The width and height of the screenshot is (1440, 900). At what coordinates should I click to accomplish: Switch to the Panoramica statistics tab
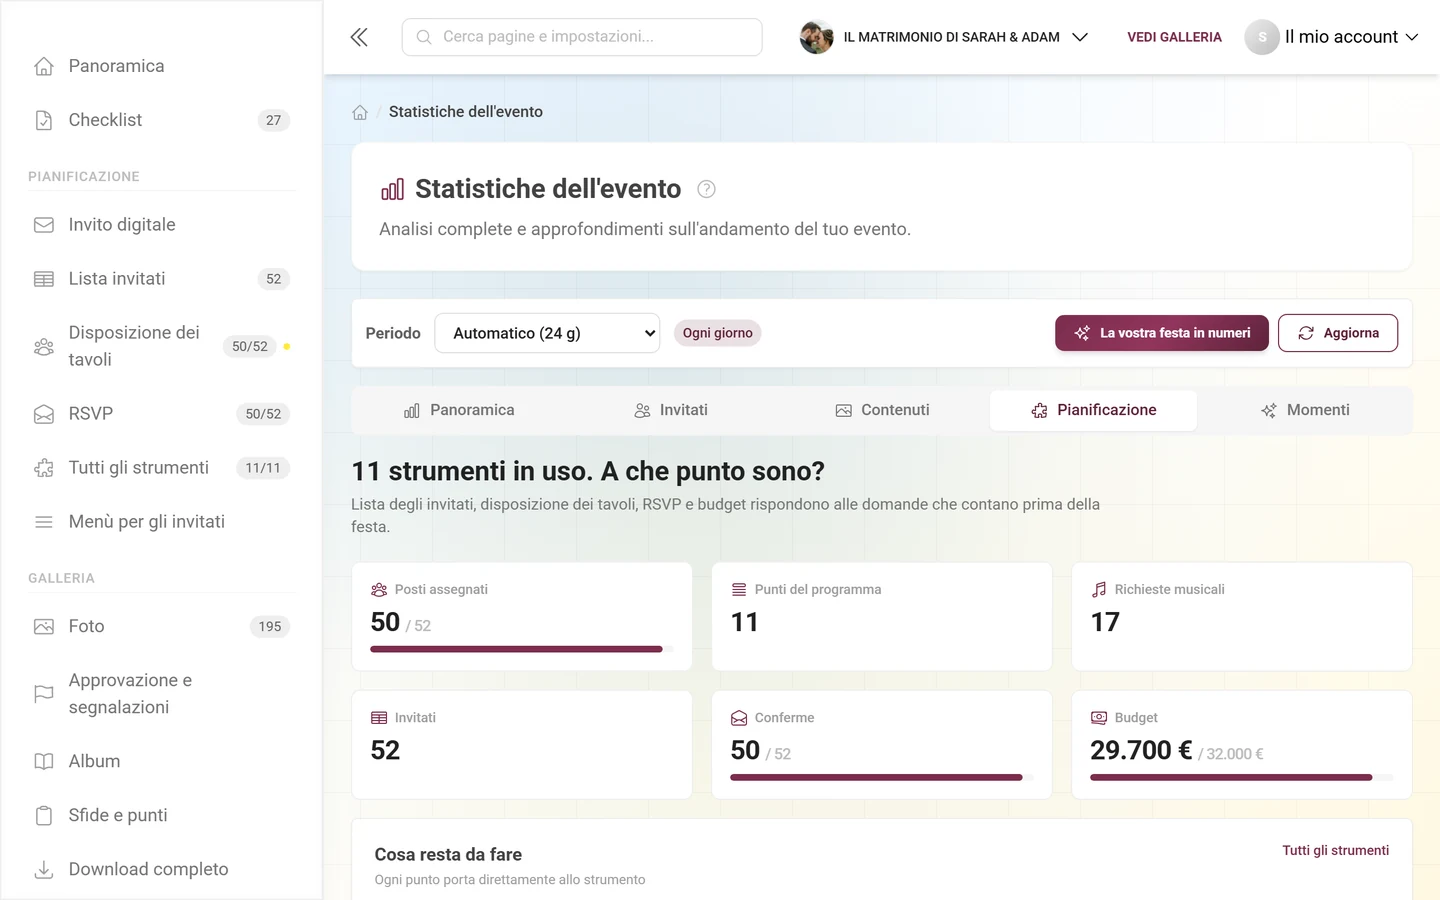(x=459, y=411)
